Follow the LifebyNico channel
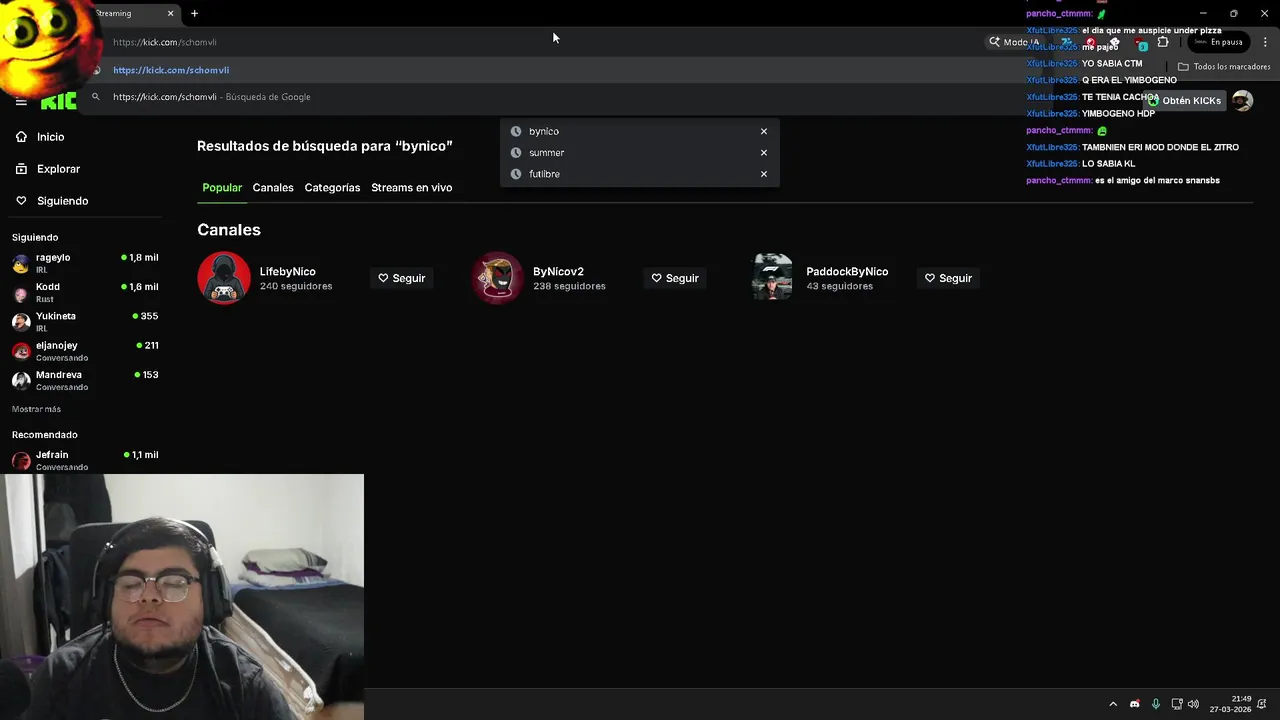This screenshot has height=720, width=1280. click(x=401, y=278)
